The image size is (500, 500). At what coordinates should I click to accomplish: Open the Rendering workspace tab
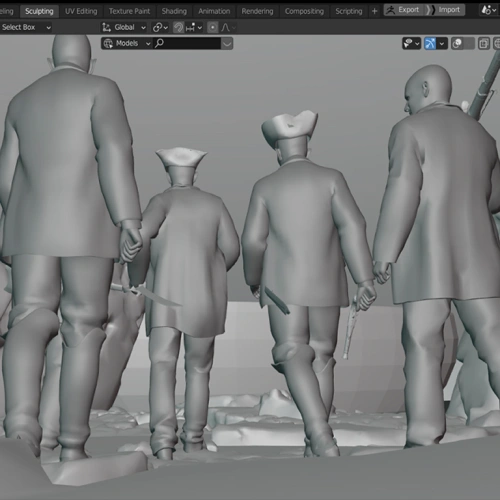click(x=257, y=11)
